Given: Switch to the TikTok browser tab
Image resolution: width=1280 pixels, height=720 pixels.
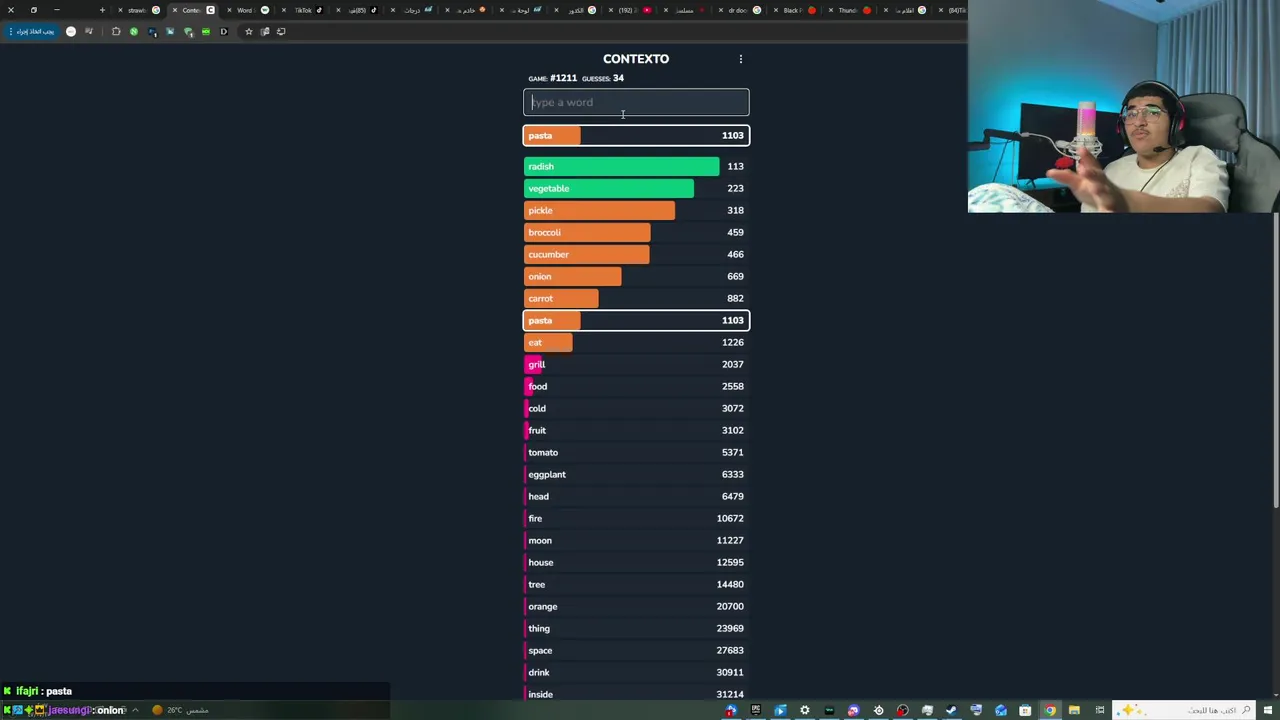Looking at the screenshot, I should pos(302,10).
